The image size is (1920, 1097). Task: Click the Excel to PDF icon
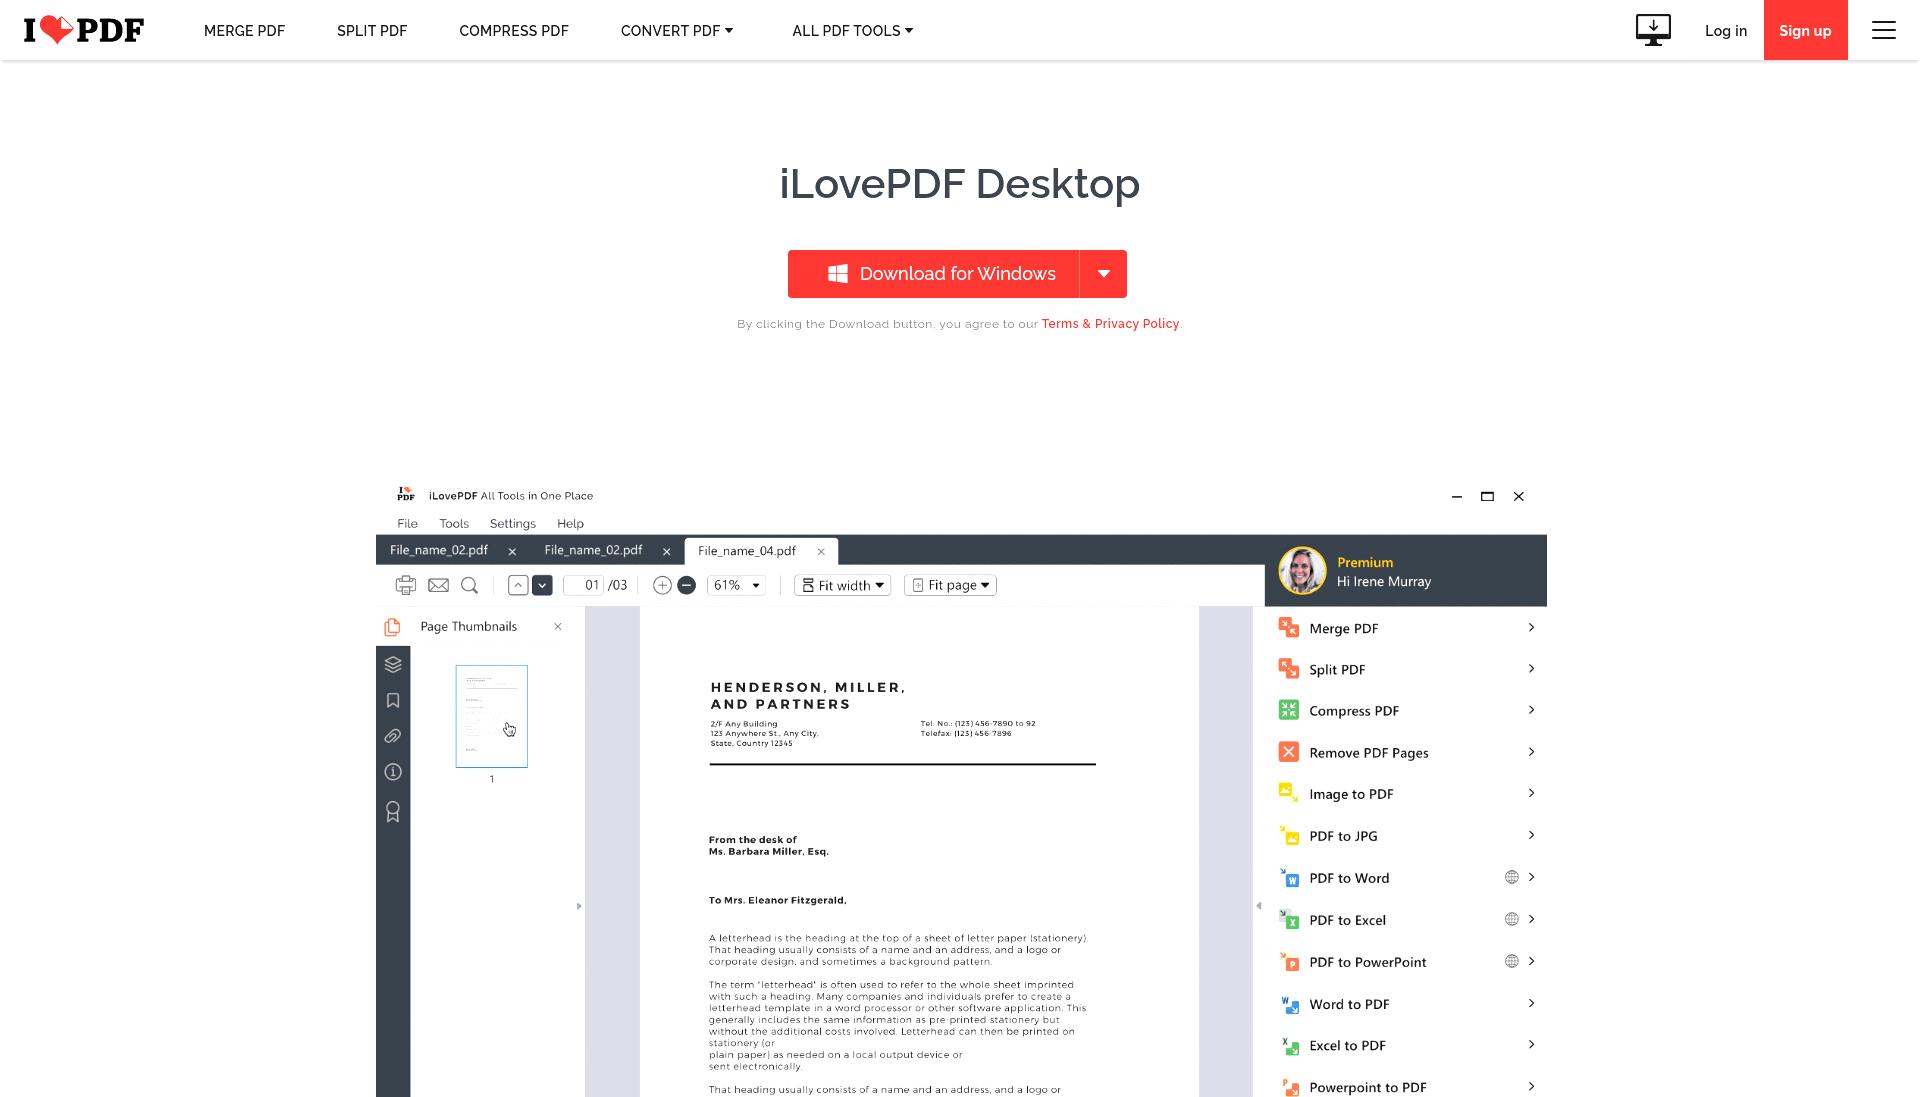[1289, 1046]
